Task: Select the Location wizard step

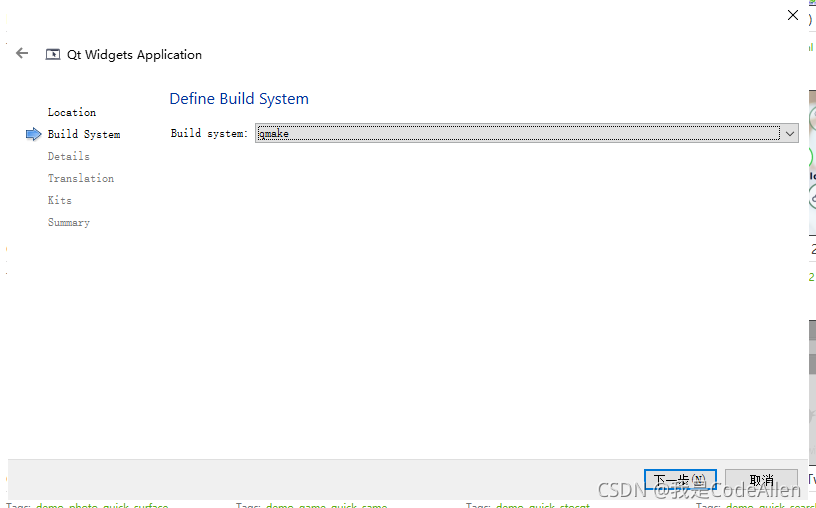Action: click(72, 112)
